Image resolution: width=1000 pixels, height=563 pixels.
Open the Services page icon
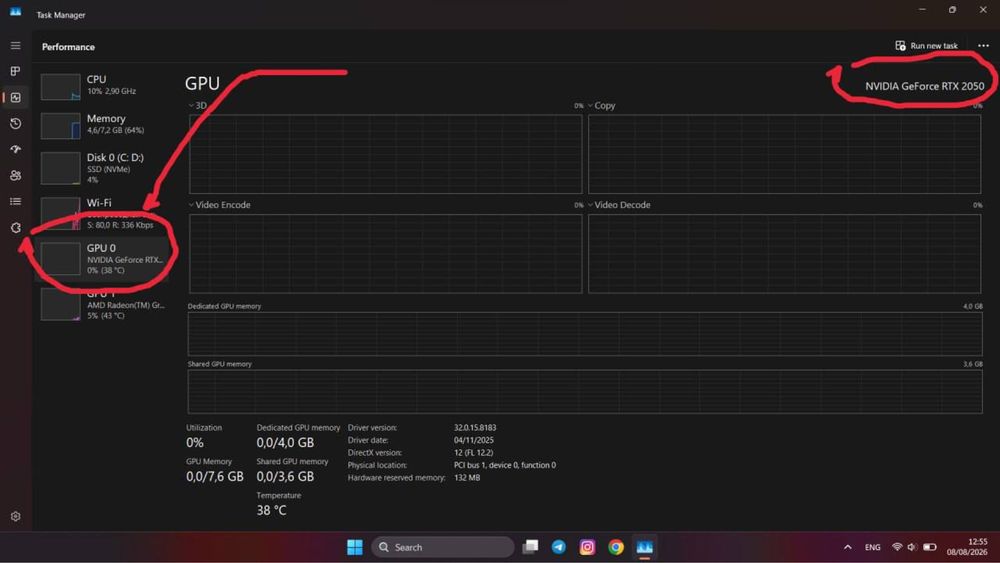(x=15, y=228)
